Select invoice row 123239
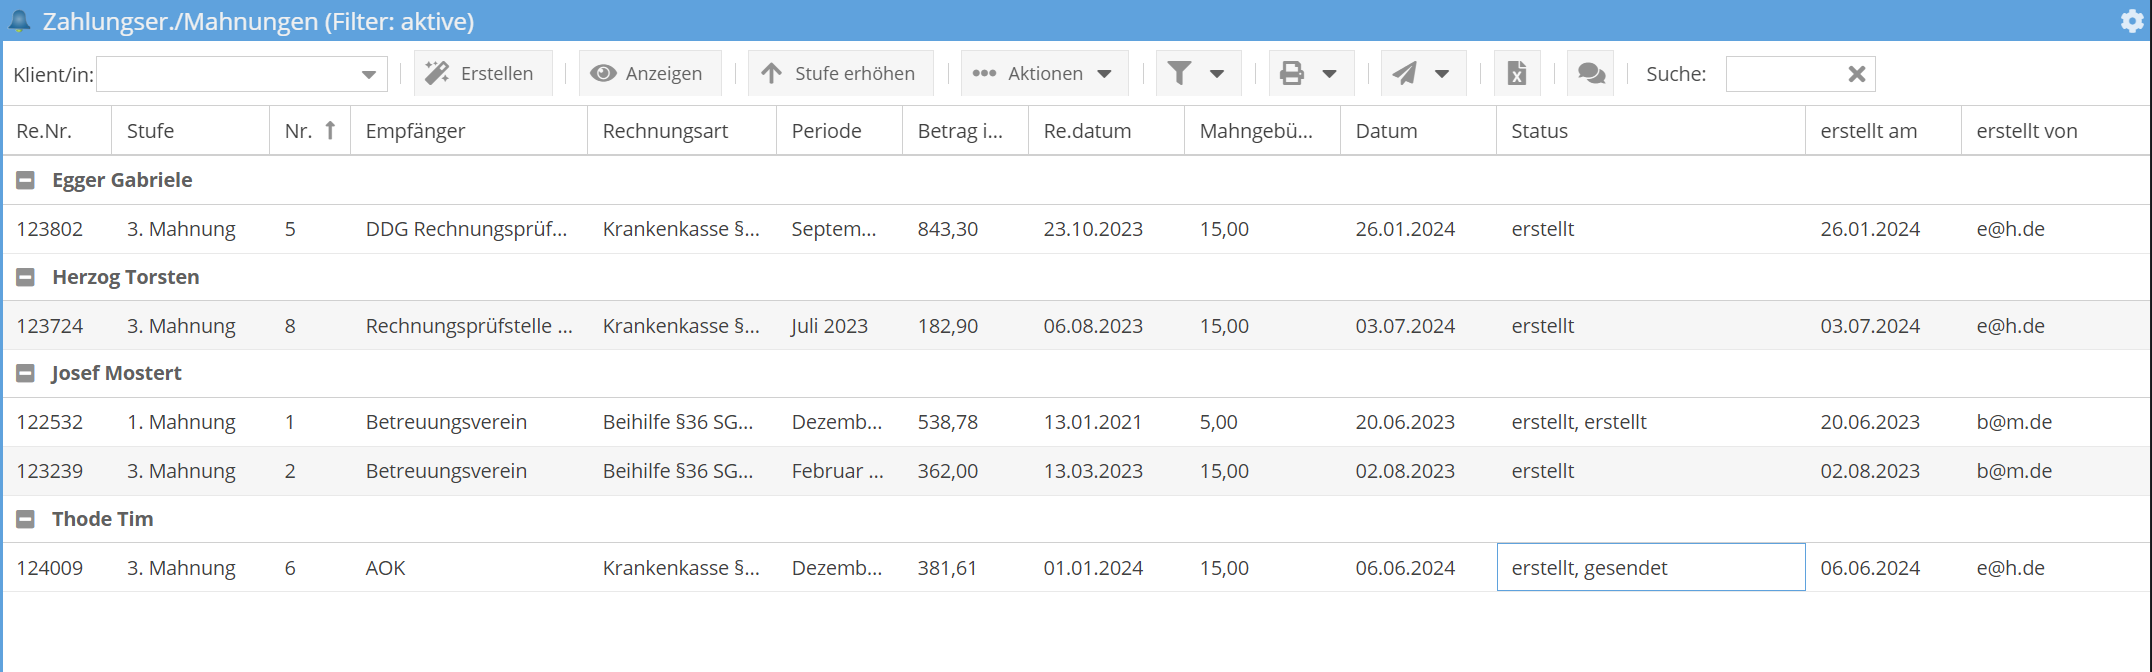The width and height of the screenshot is (2152, 672). pyautogui.click(x=50, y=471)
